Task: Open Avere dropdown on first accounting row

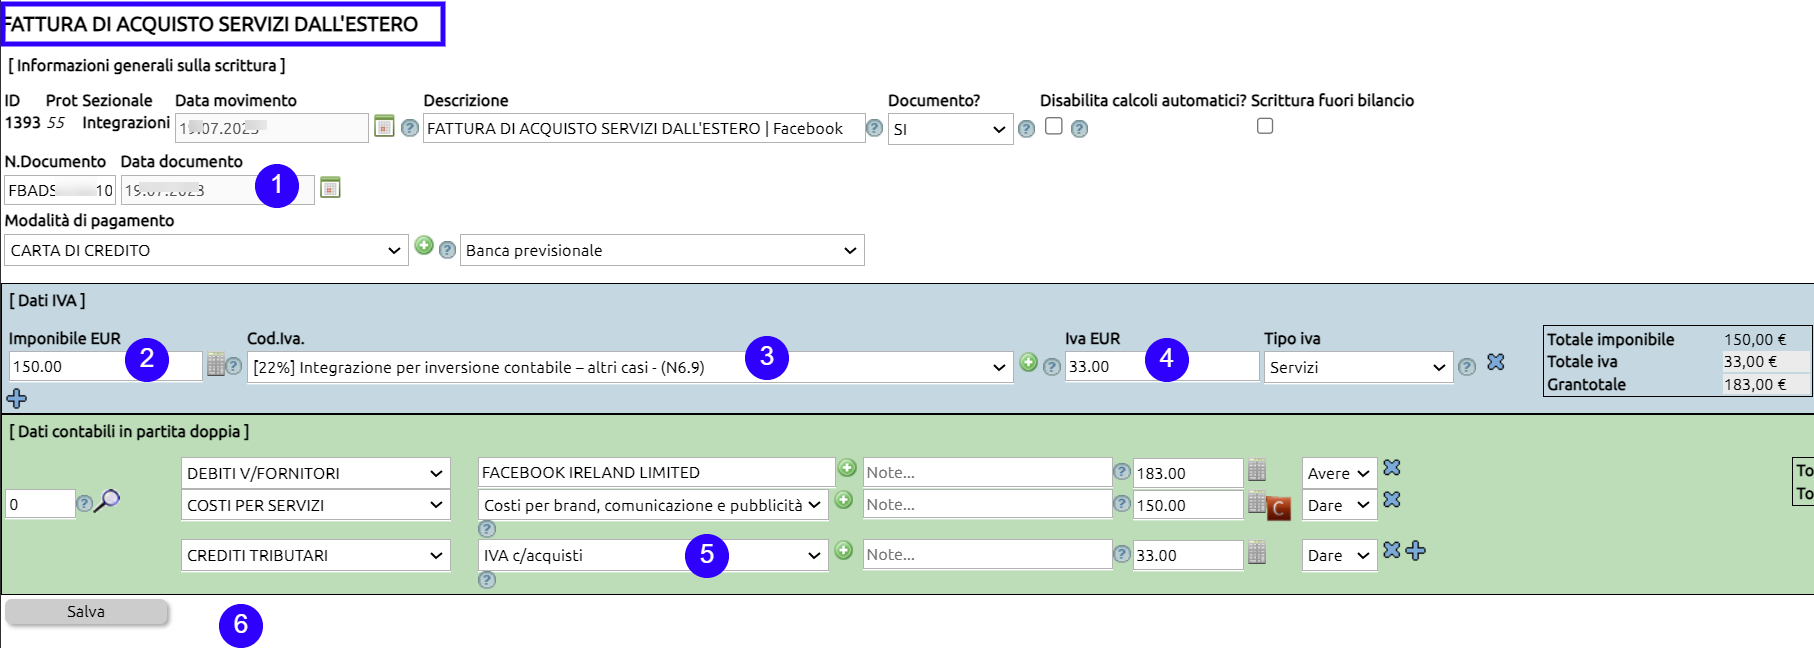Action: point(1339,473)
